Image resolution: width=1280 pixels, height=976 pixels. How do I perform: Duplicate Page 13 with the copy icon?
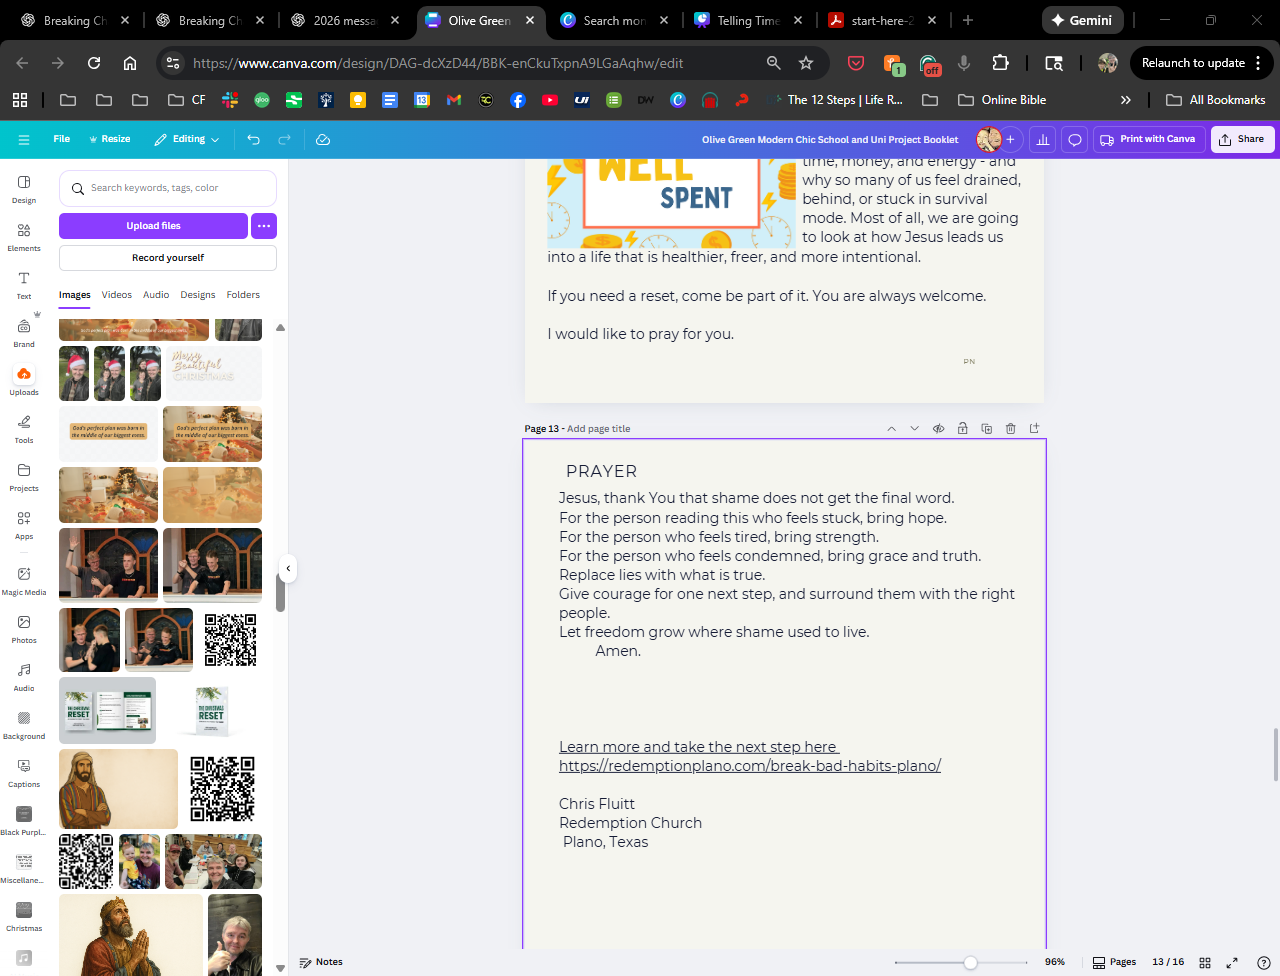(986, 429)
